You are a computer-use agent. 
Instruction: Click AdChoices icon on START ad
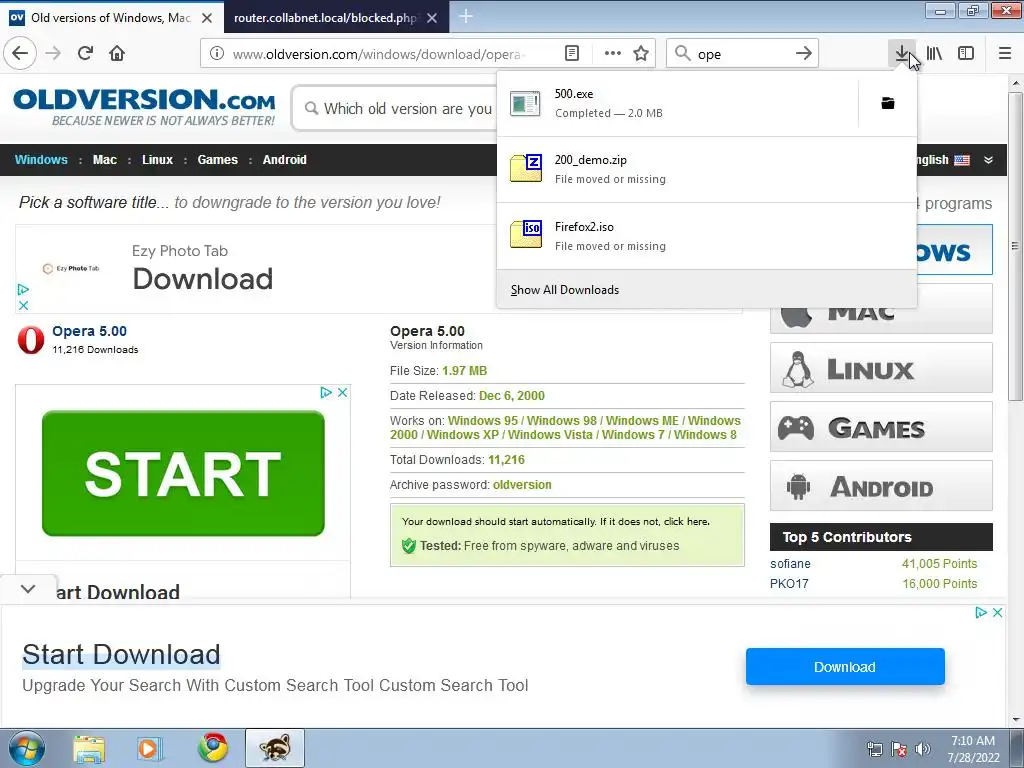click(x=326, y=392)
